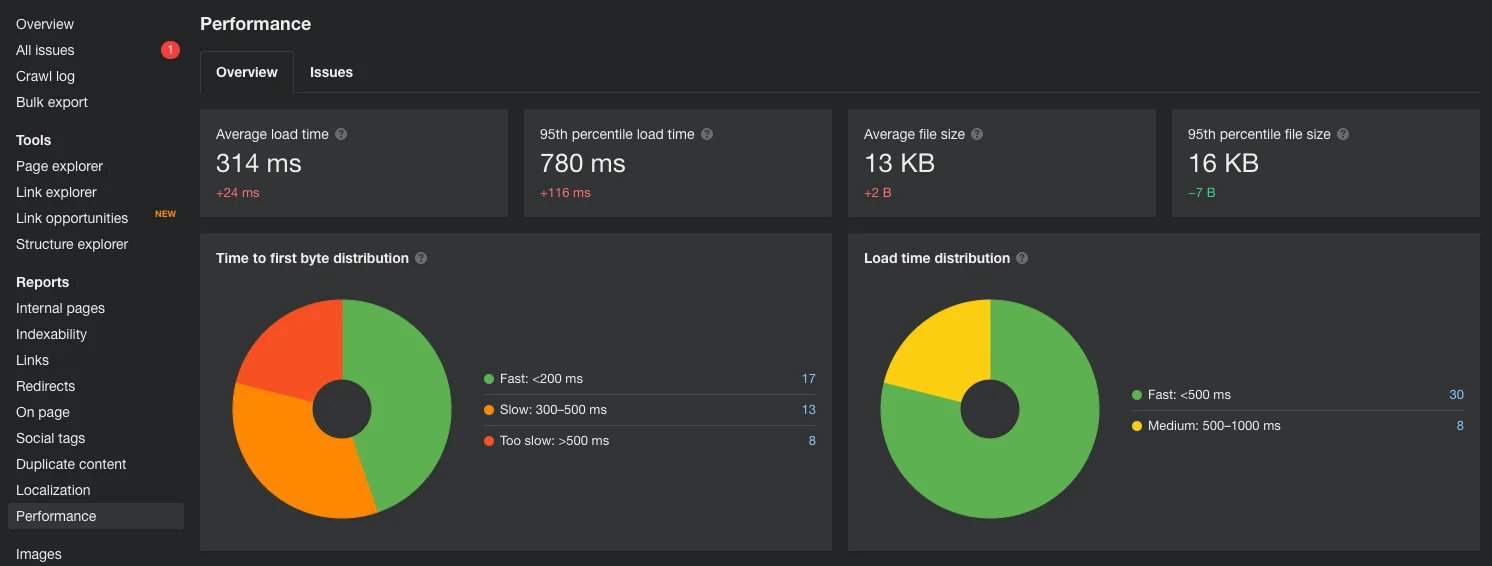This screenshot has width=1492, height=566.
Task: View Redirects report
Action: (45, 386)
